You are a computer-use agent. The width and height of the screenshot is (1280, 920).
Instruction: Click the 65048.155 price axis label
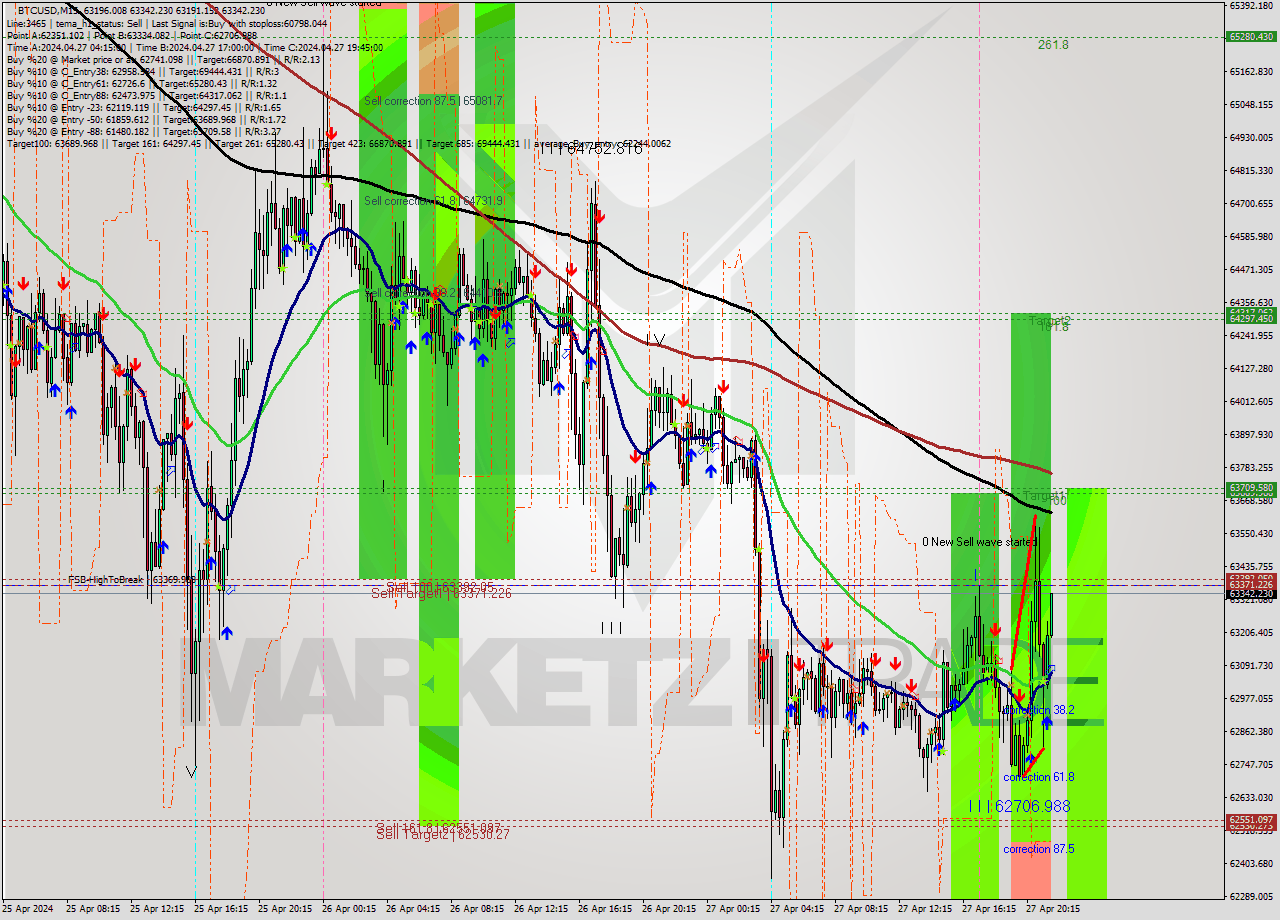tap(1250, 104)
